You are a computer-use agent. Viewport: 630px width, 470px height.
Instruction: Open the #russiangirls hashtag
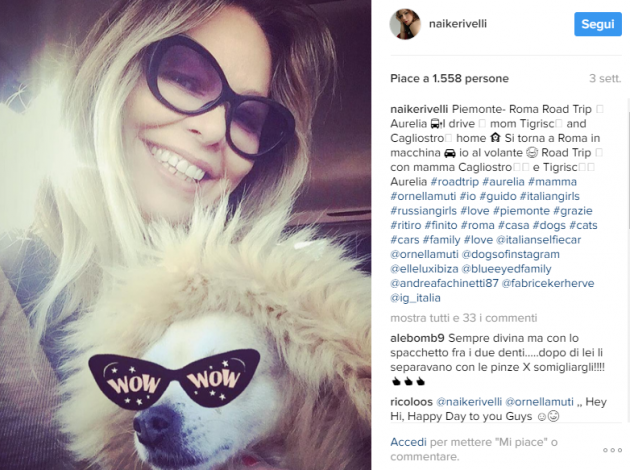tap(423, 210)
